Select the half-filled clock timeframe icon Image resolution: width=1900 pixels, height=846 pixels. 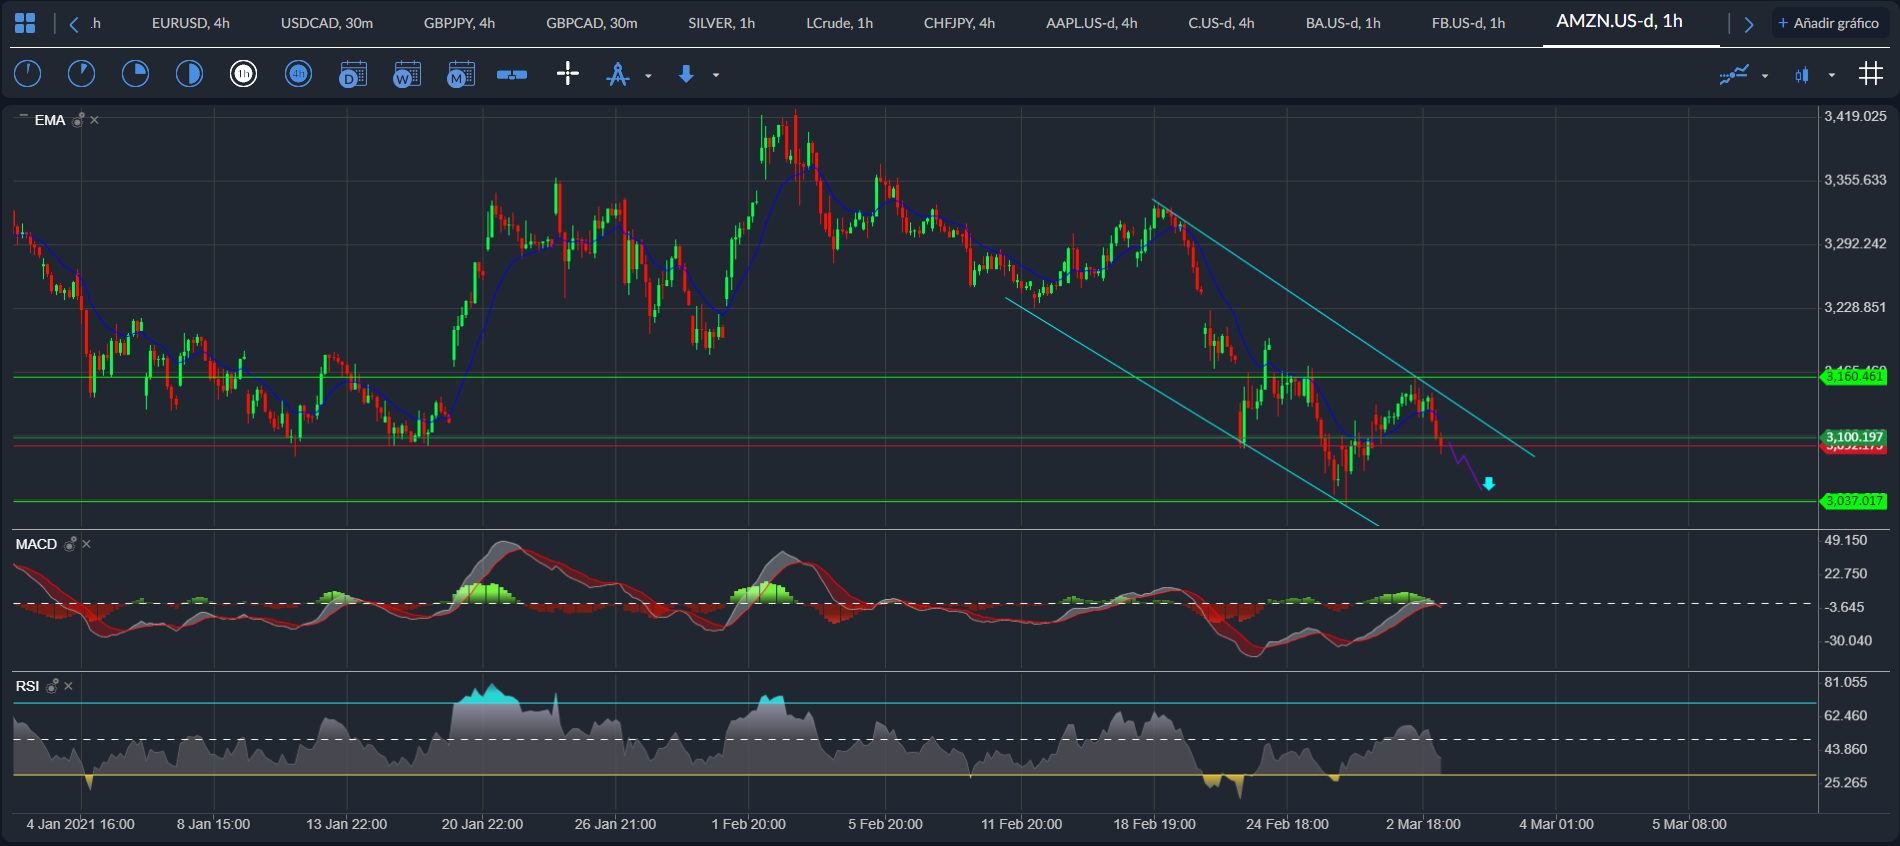pos(189,74)
